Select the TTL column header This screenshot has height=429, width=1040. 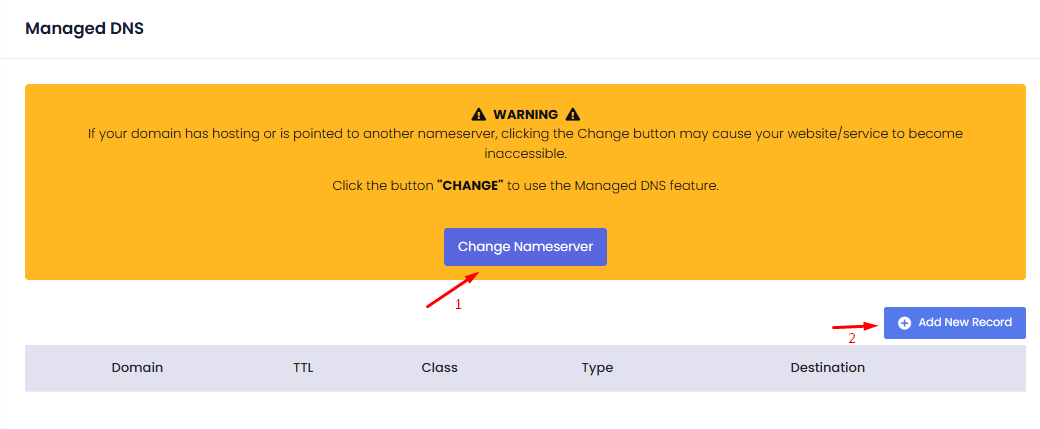(x=303, y=368)
